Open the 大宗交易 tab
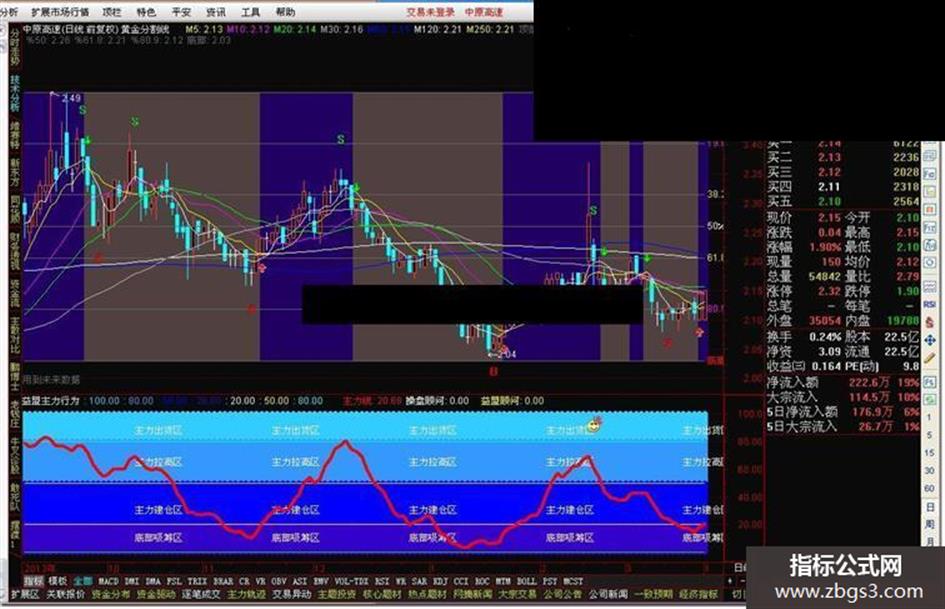Image resolution: width=945 pixels, height=609 pixels. pyautogui.click(x=517, y=595)
